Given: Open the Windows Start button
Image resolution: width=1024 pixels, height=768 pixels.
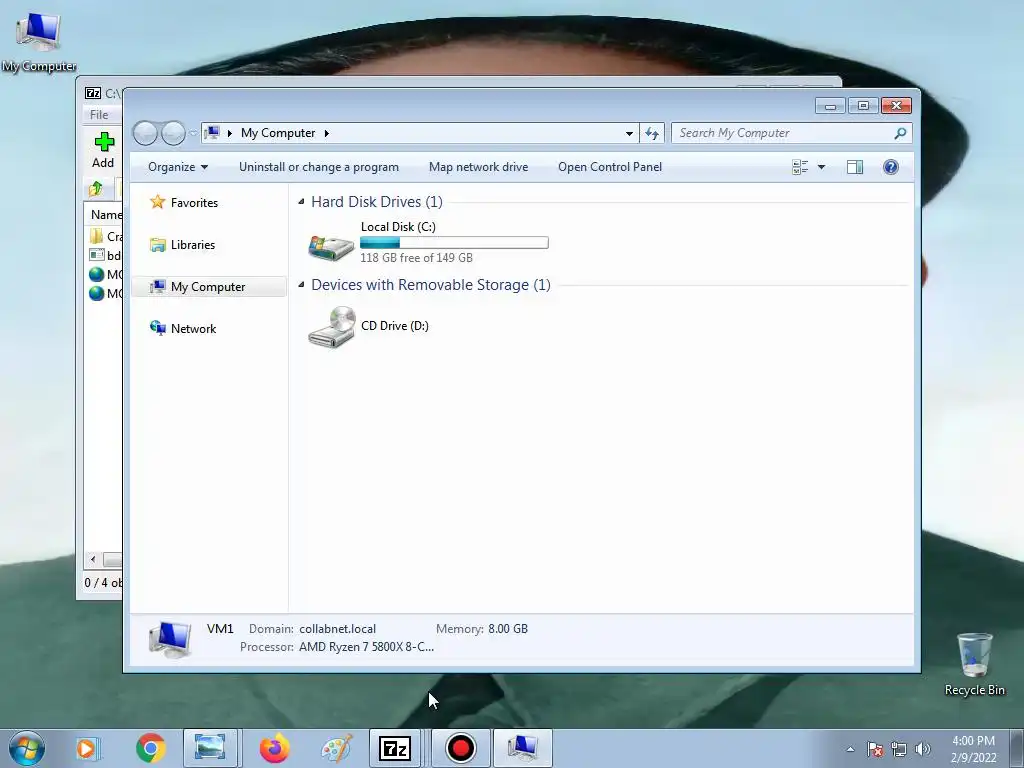Looking at the screenshot, I should 26,748.
